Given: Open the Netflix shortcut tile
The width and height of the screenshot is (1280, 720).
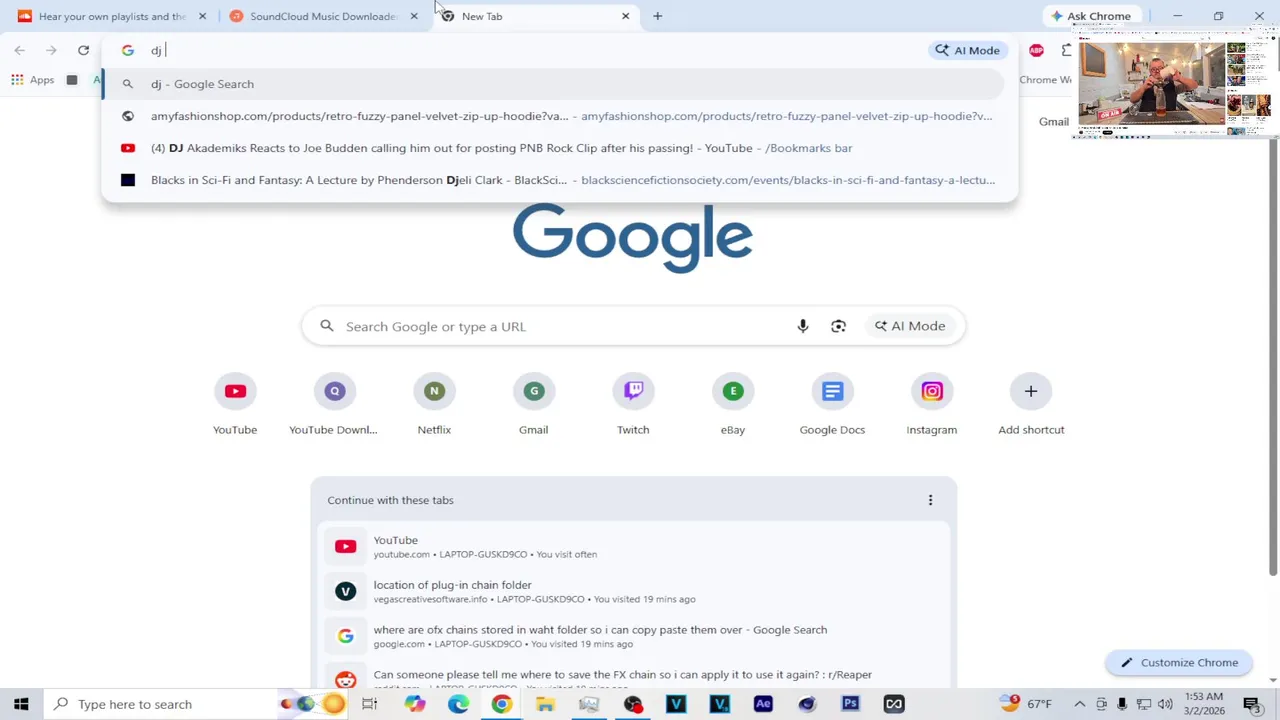Looking at the screenshot, I should tap(434, 404).
